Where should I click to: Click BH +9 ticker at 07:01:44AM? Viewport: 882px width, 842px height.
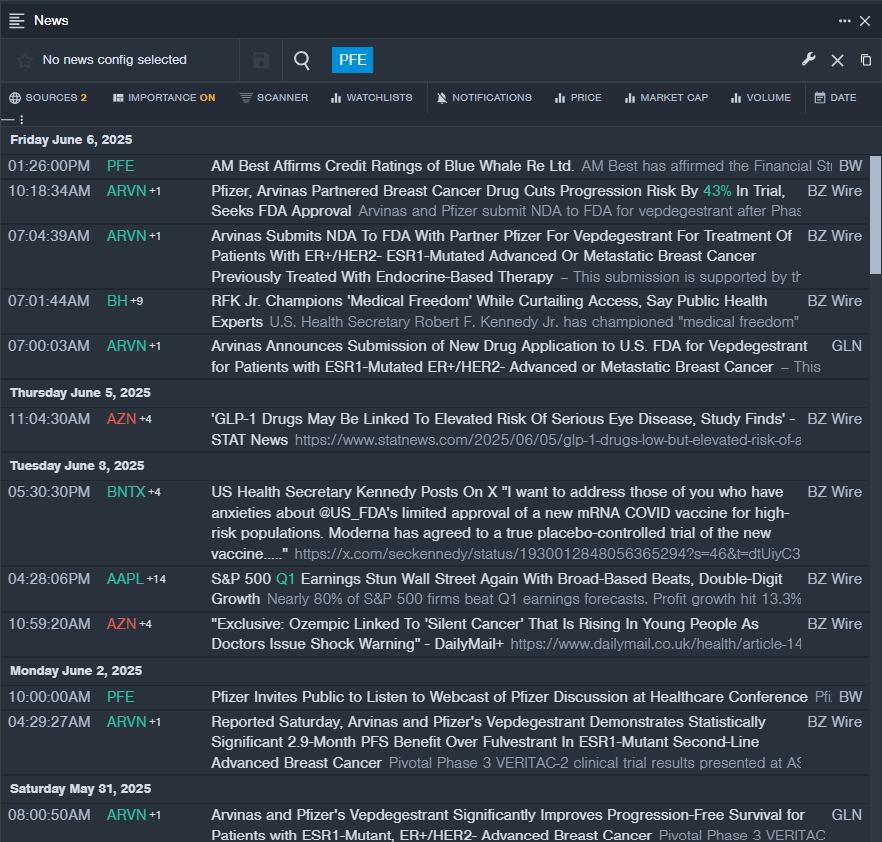tap(125, 301)
